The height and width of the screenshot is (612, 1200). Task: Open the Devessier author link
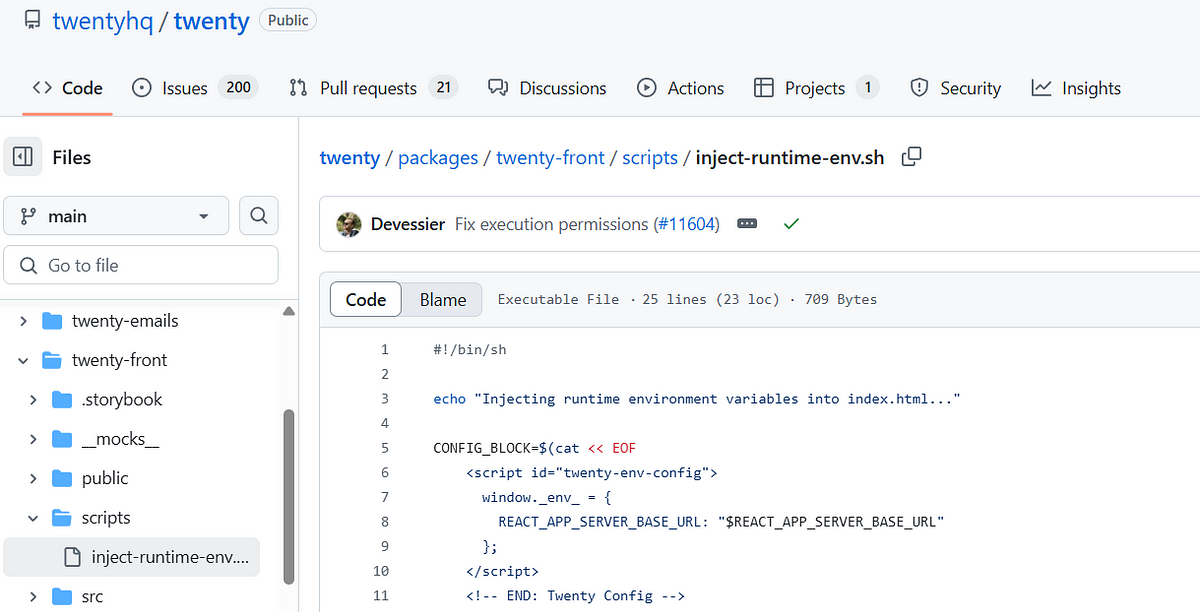[408, 224]
